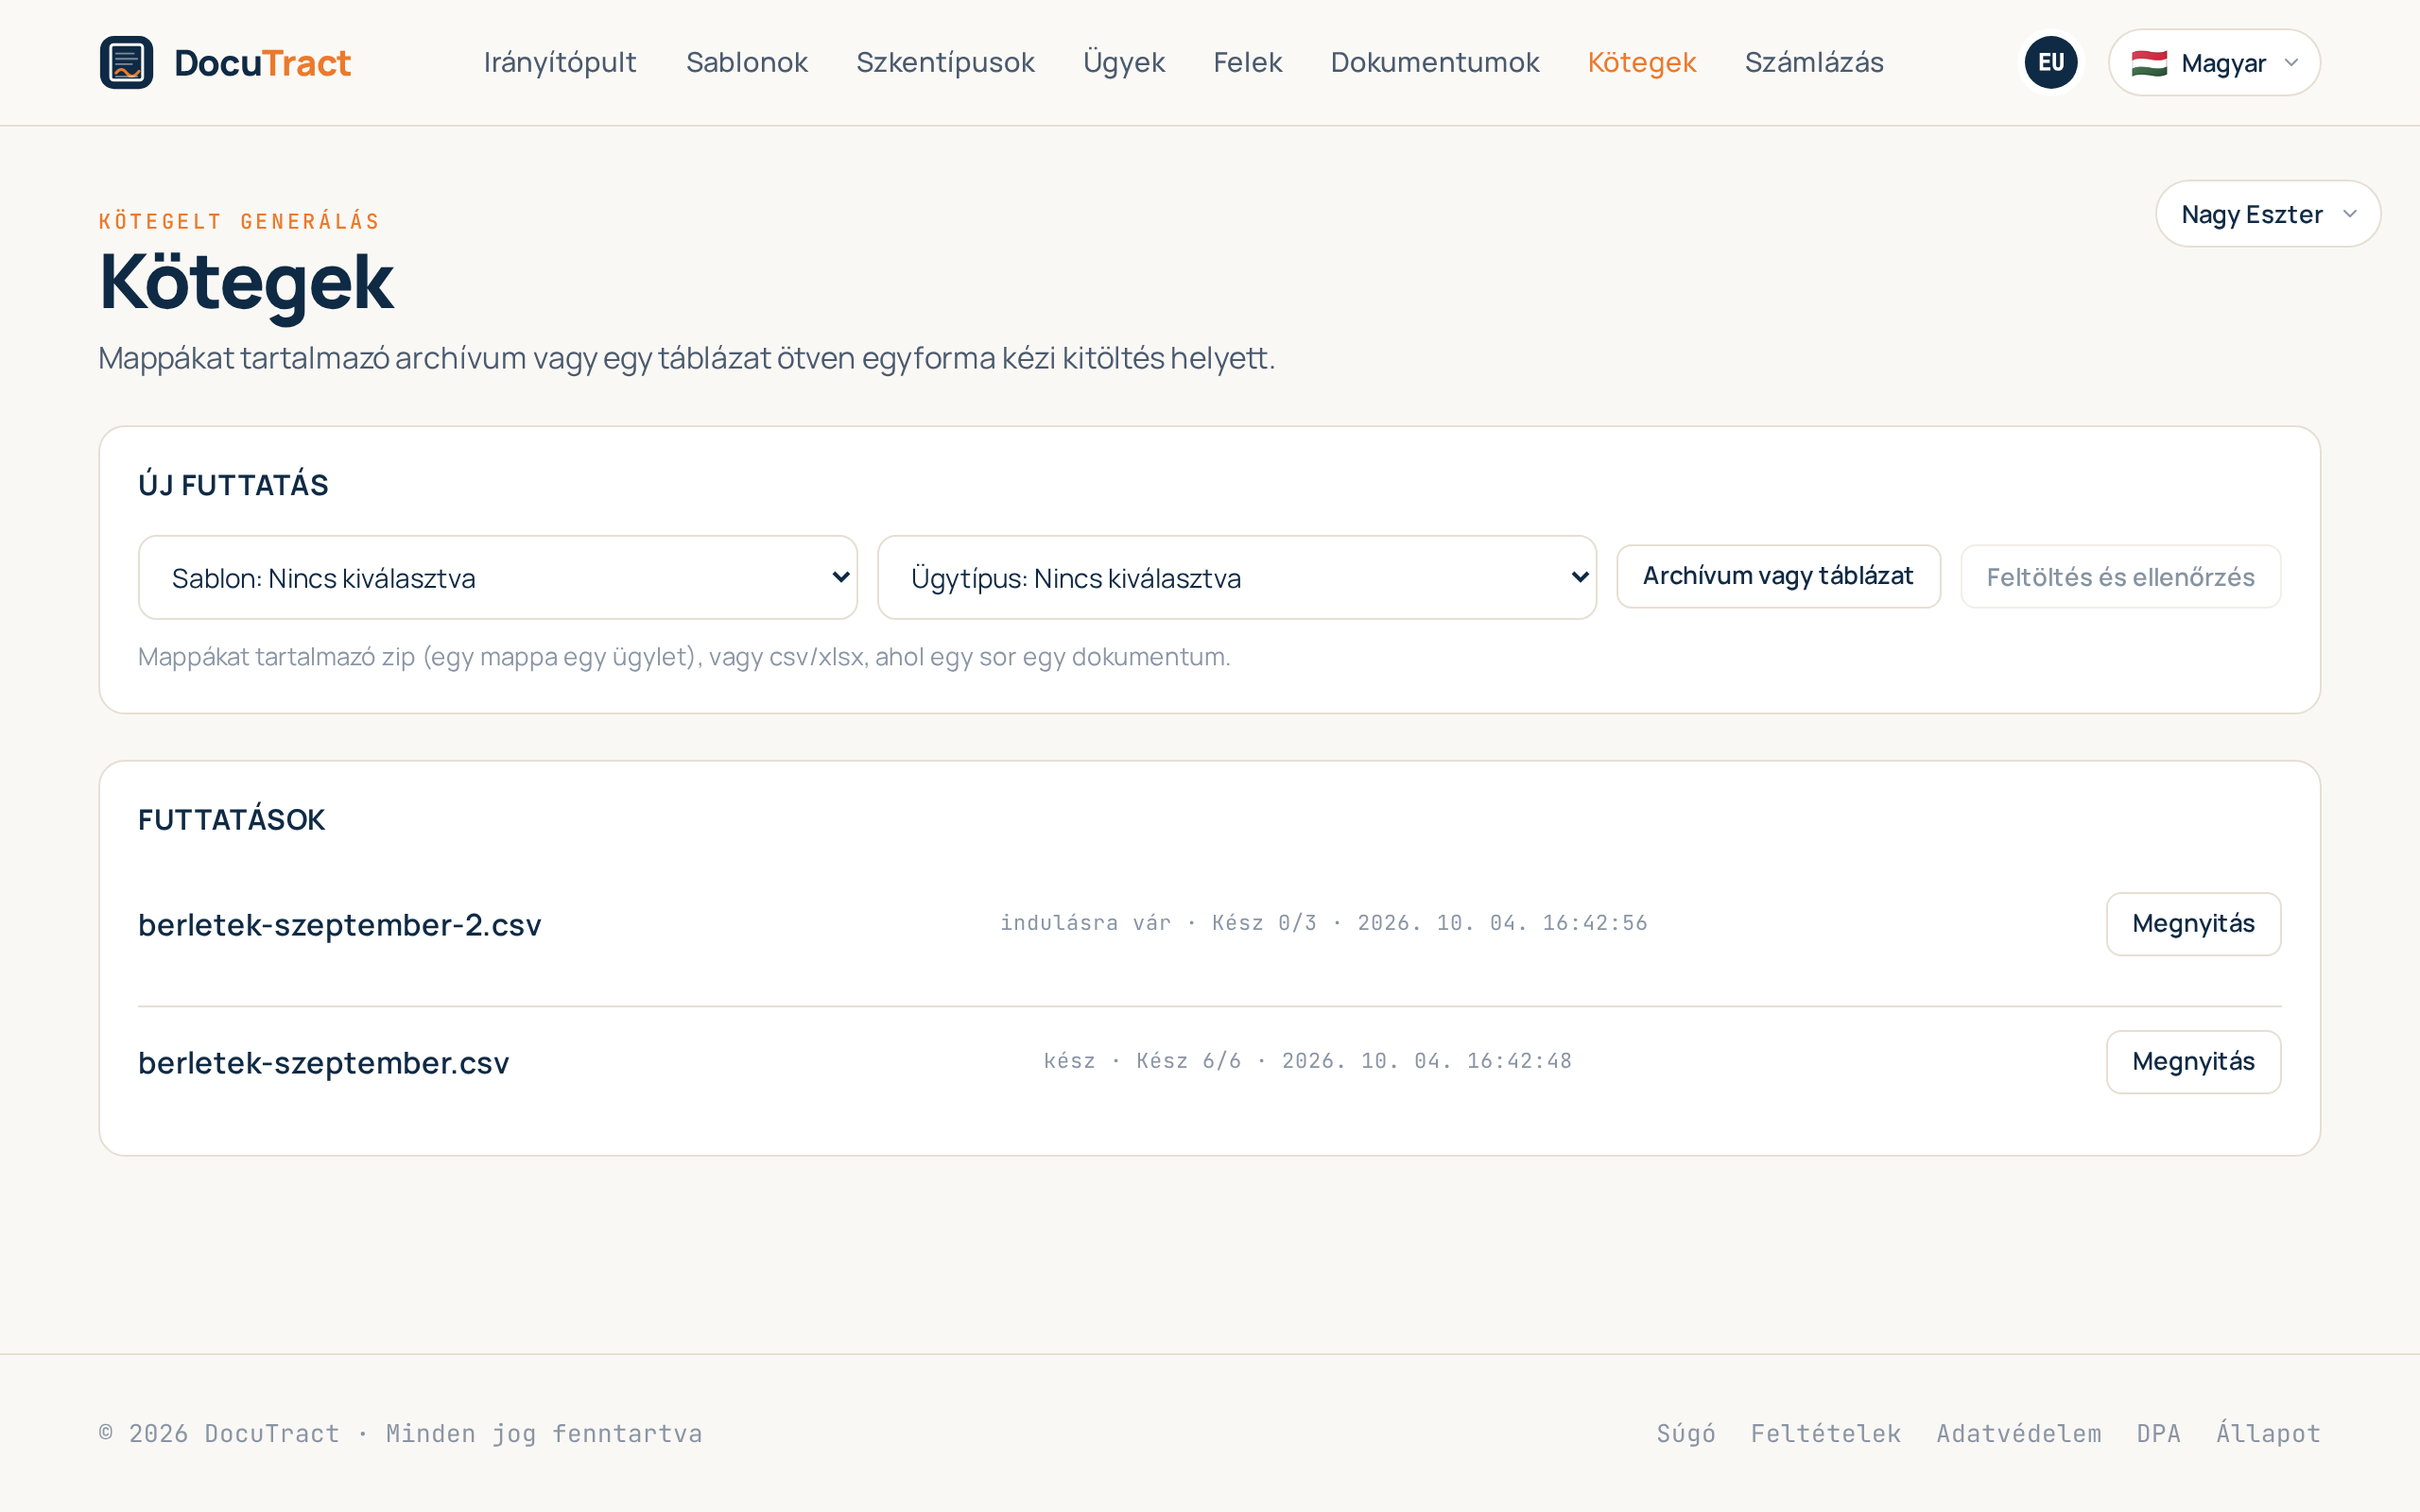The height and width of the screenshot is (1512, 2420).
Task: Click the Hungarian flag icon
Action: coord(2149,63)
